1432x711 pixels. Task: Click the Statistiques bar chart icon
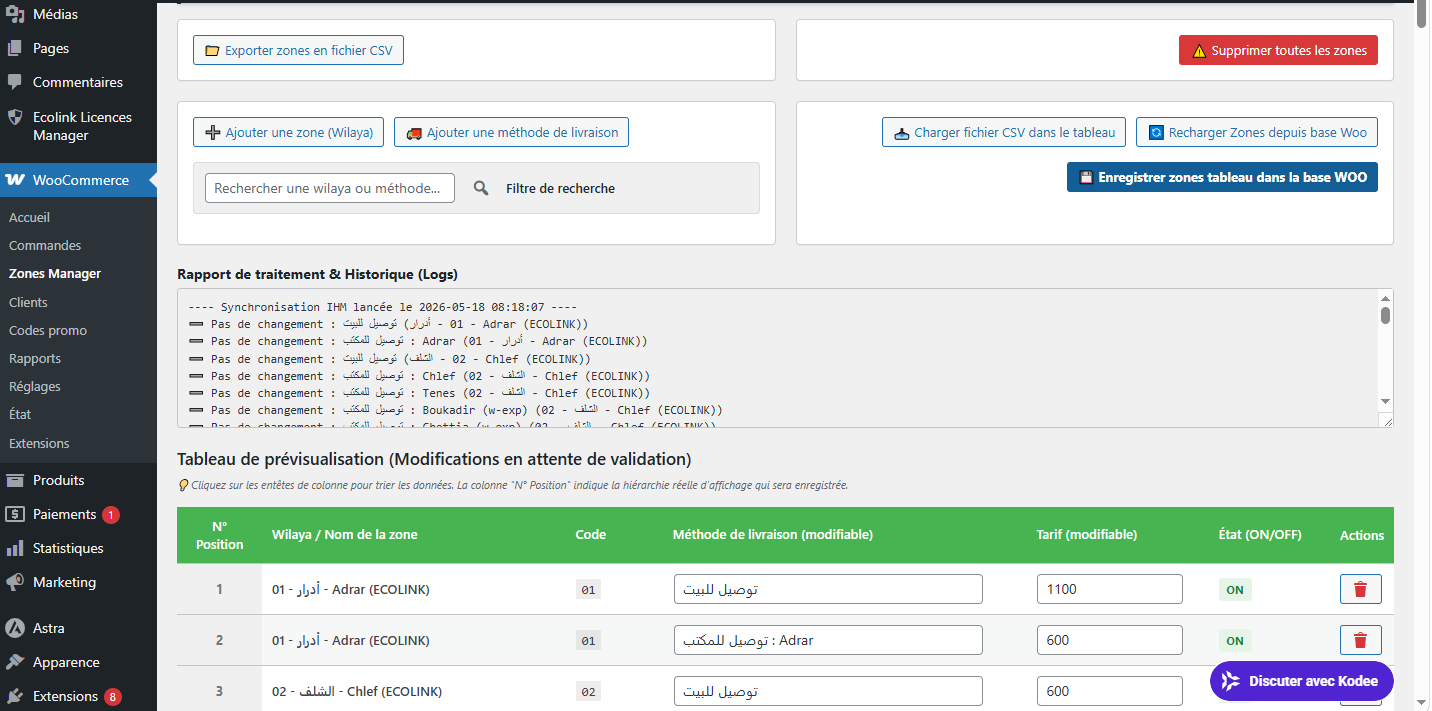pyautogui.click(x=15, y=548)
